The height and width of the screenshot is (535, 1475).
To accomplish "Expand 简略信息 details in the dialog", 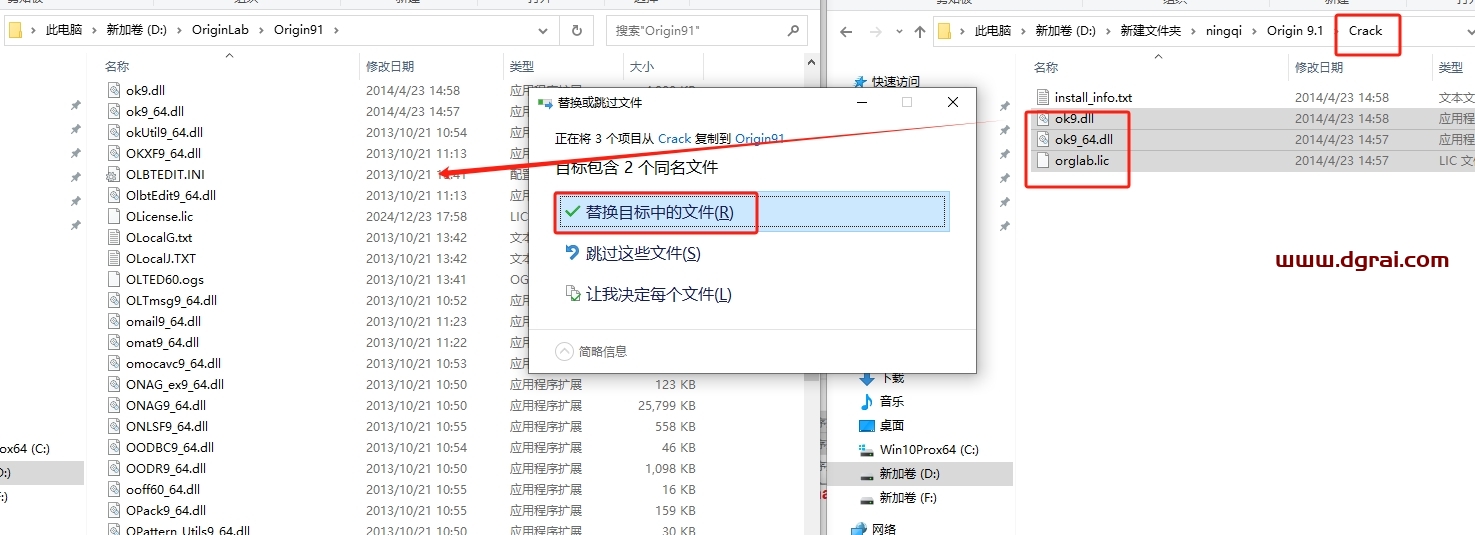I will tap(591, 351).
